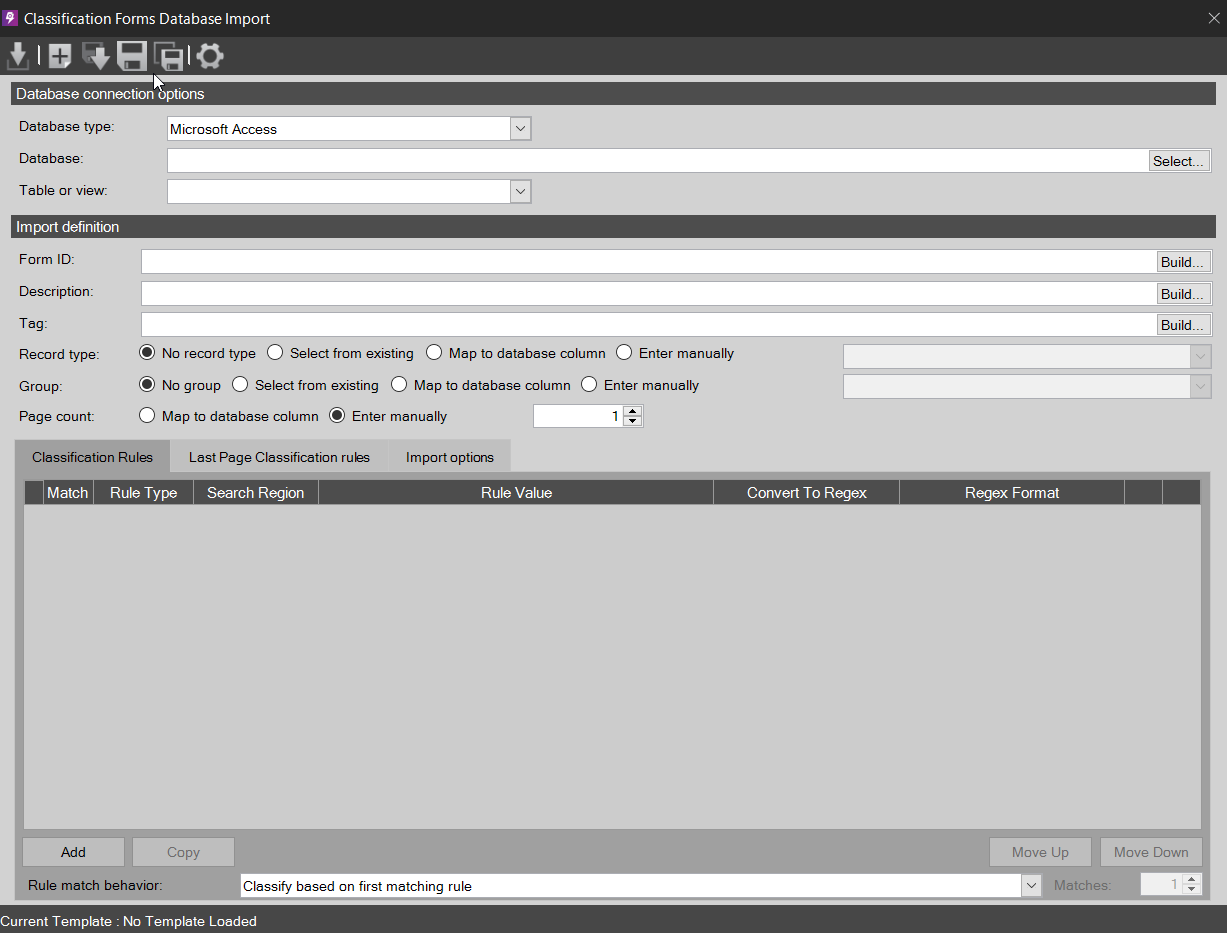Click the Convert To Regex column header
1227x933 pixels.
(x=806, y=492)
